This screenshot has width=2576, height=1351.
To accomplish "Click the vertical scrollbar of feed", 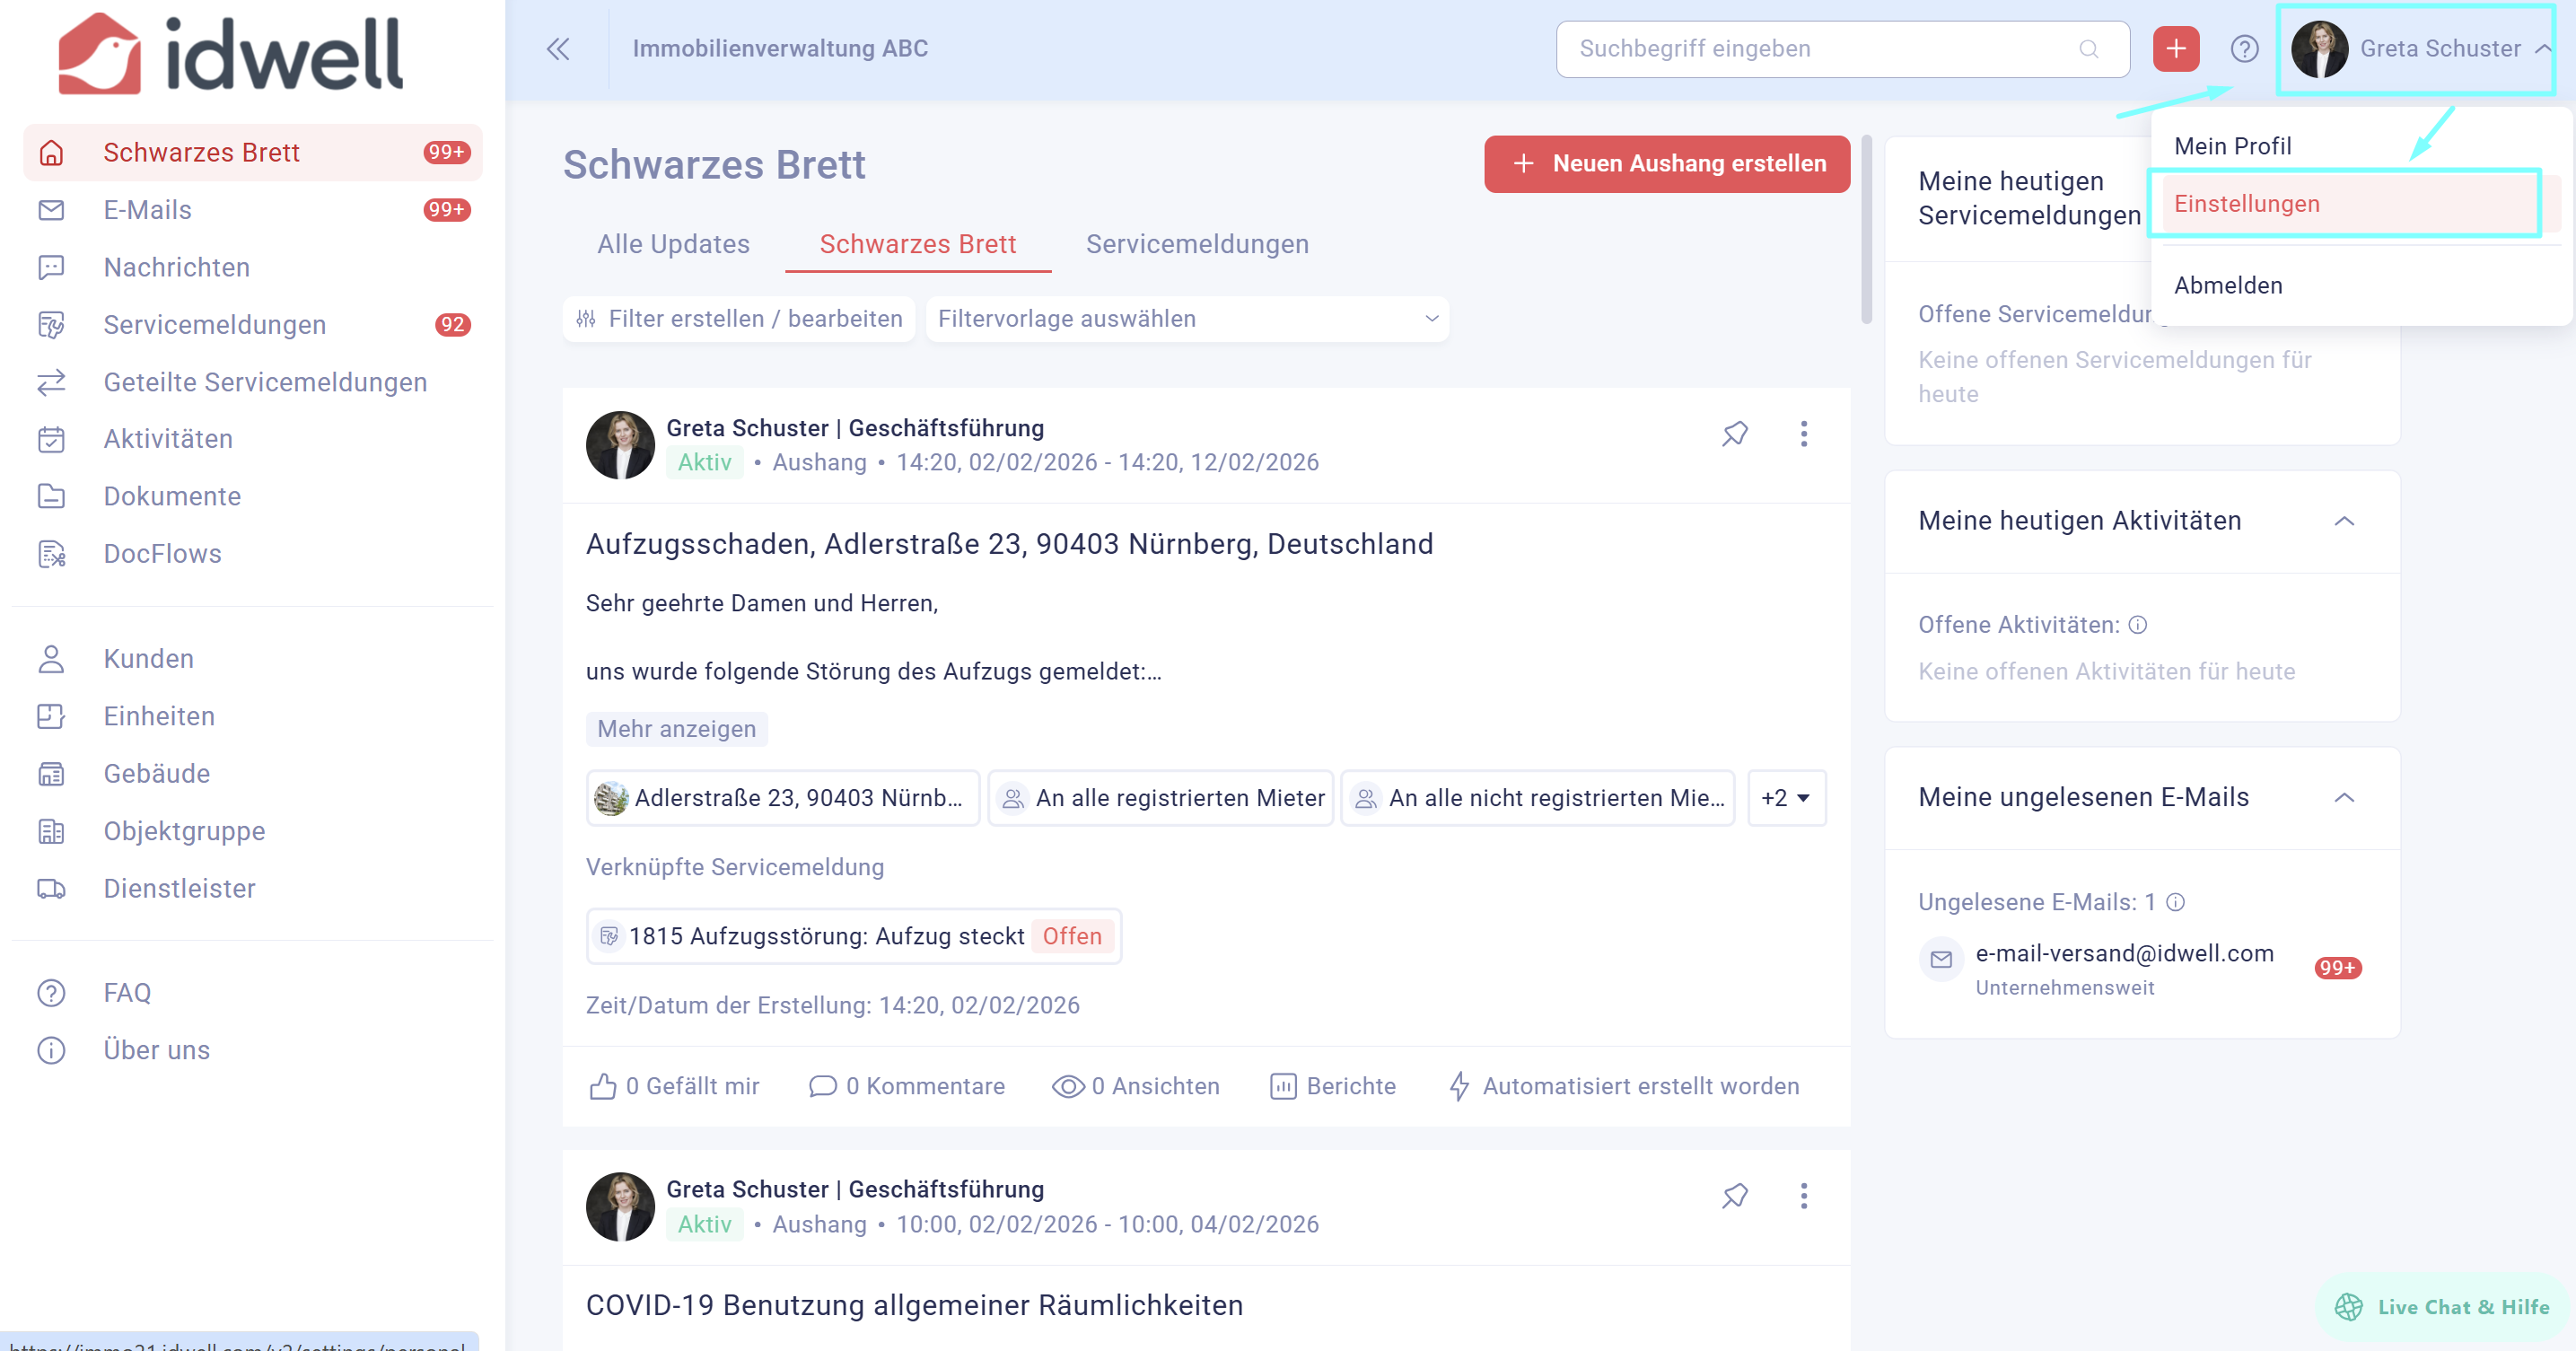I will (x=1866, y=230).
